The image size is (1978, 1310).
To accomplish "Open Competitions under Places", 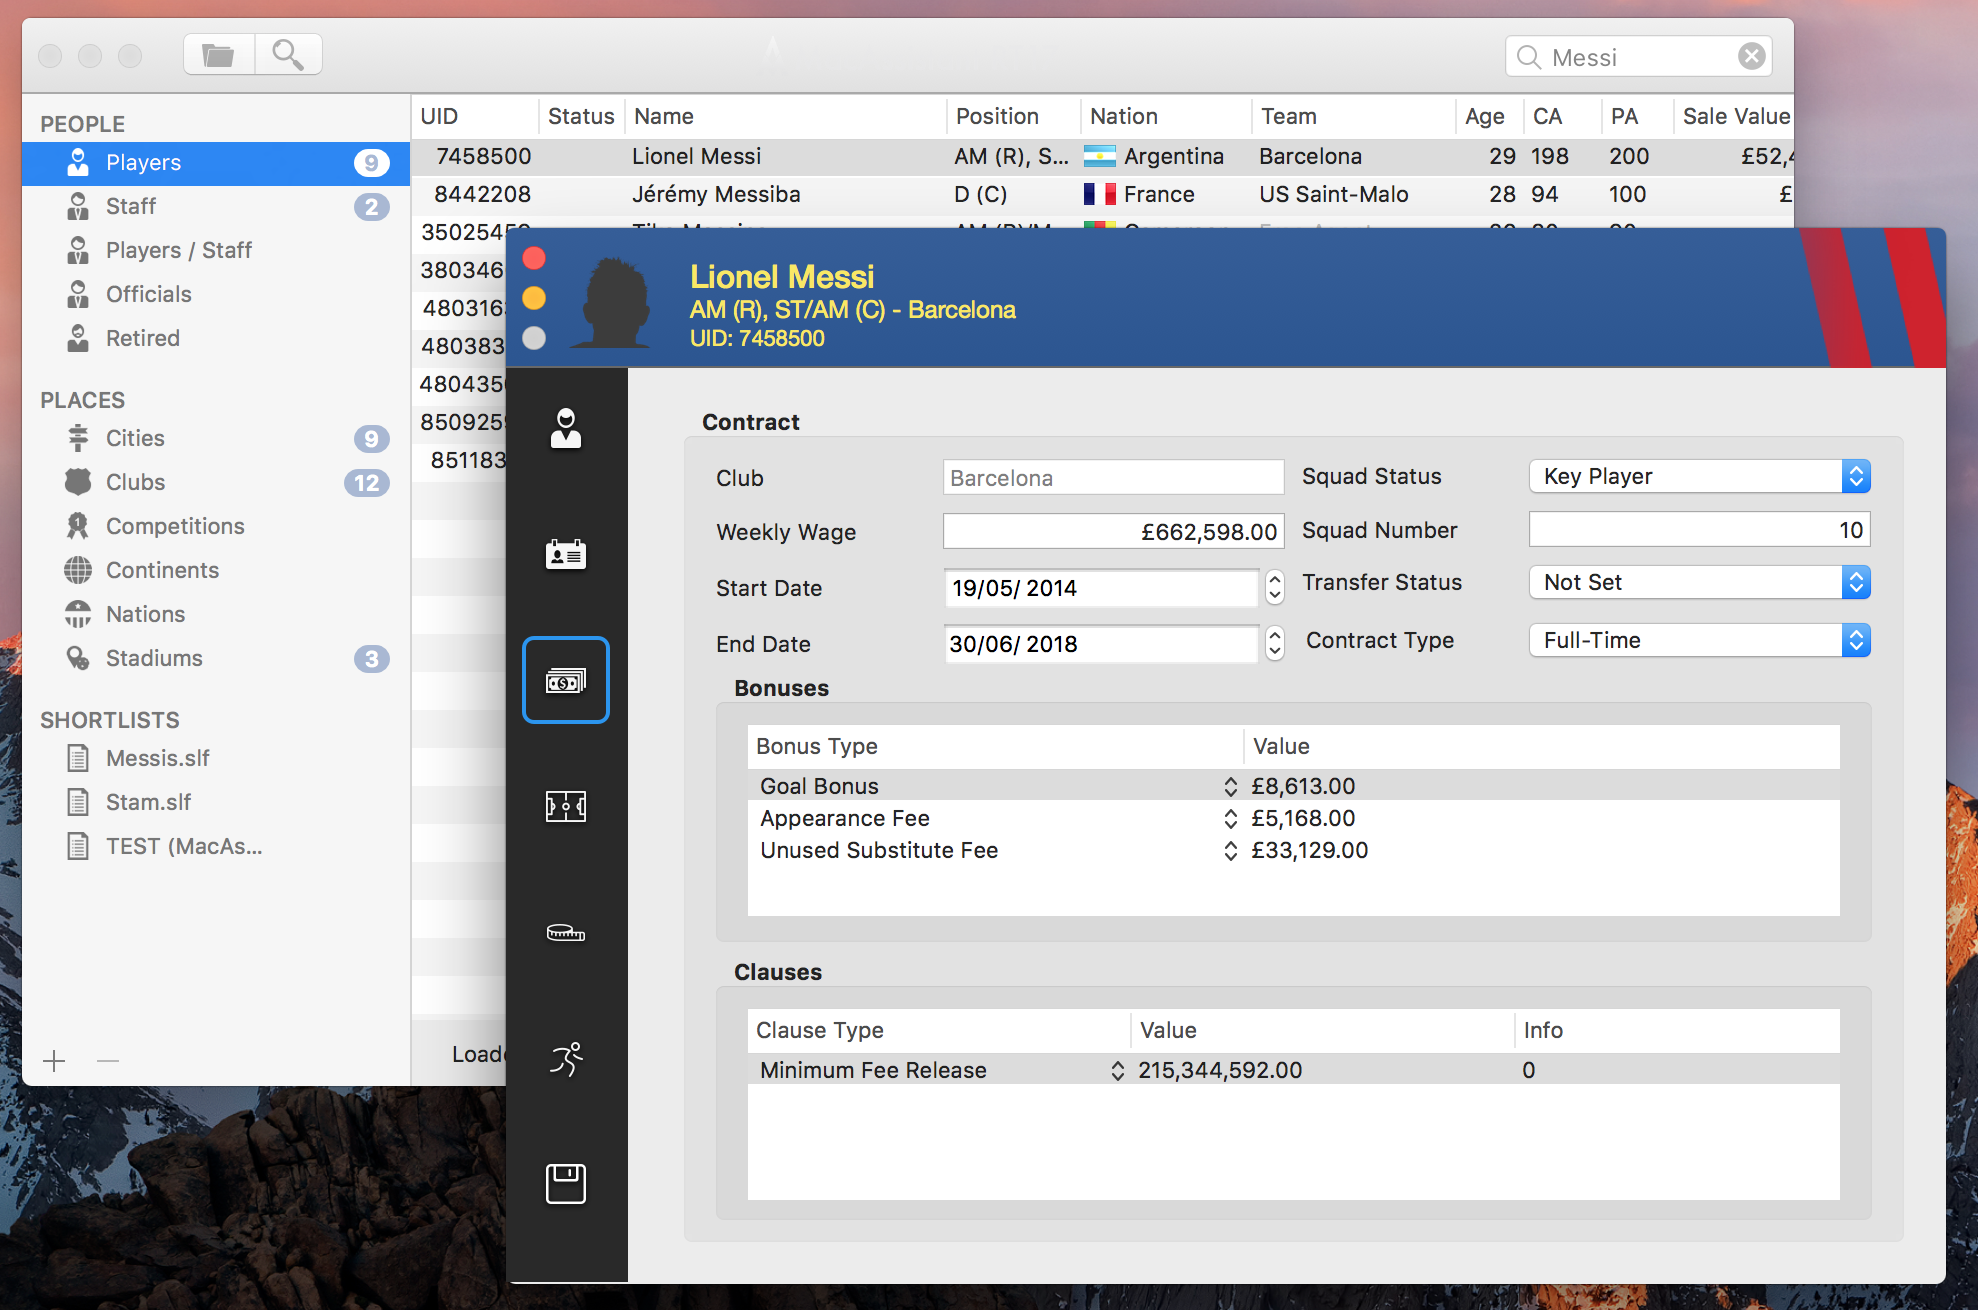I will (x=216, y=527).
